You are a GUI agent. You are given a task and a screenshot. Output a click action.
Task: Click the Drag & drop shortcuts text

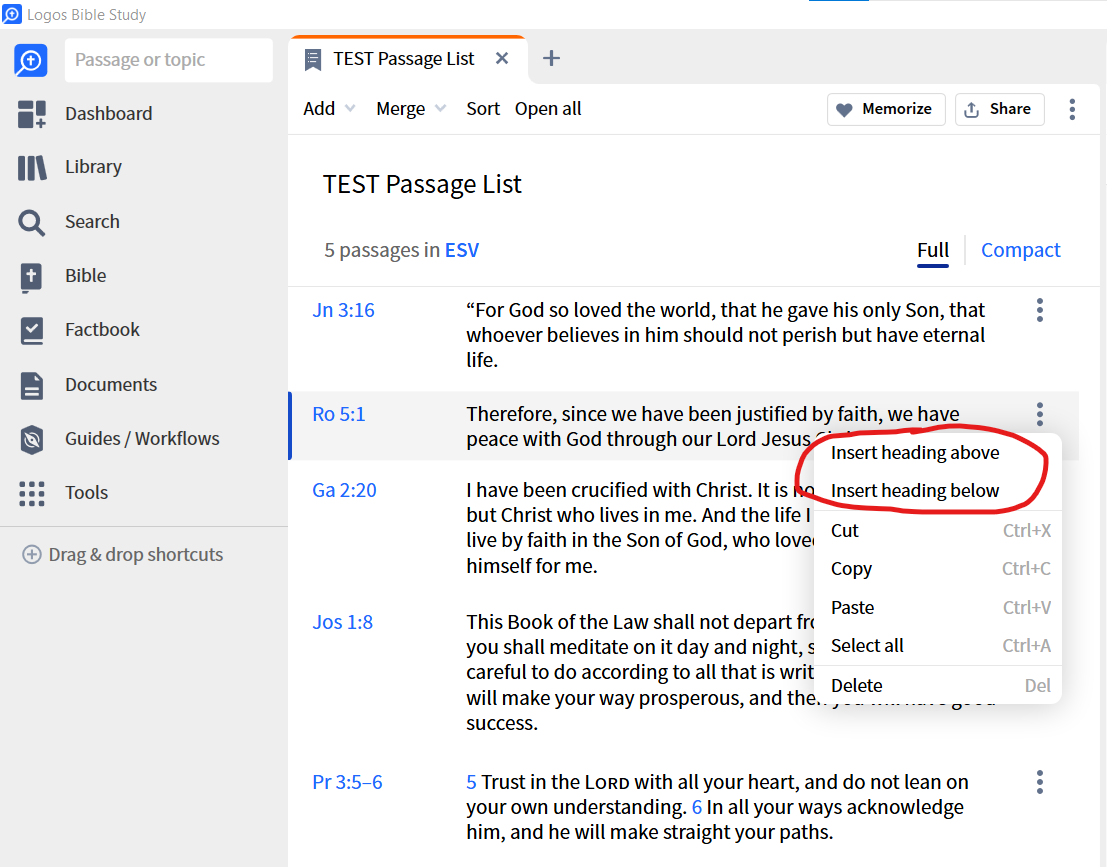tap(136, 555)
